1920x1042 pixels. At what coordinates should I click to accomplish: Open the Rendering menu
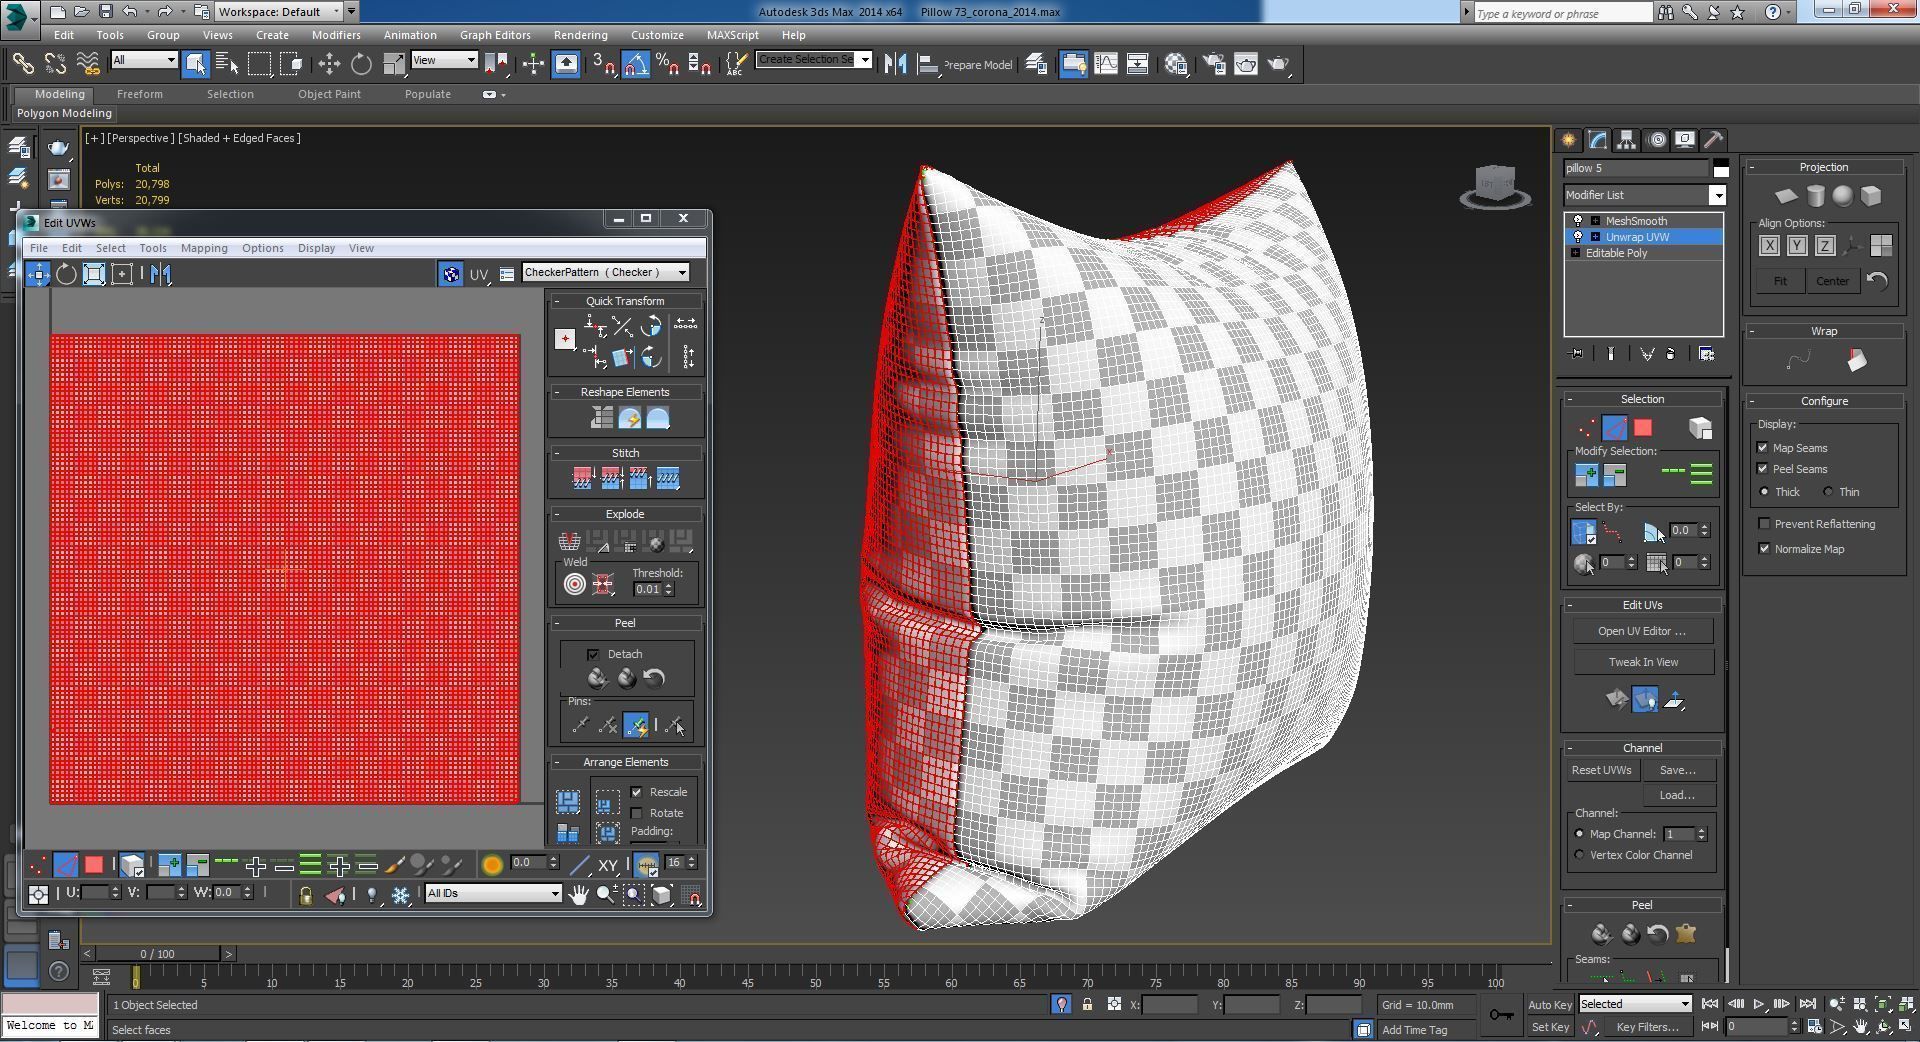580,35
